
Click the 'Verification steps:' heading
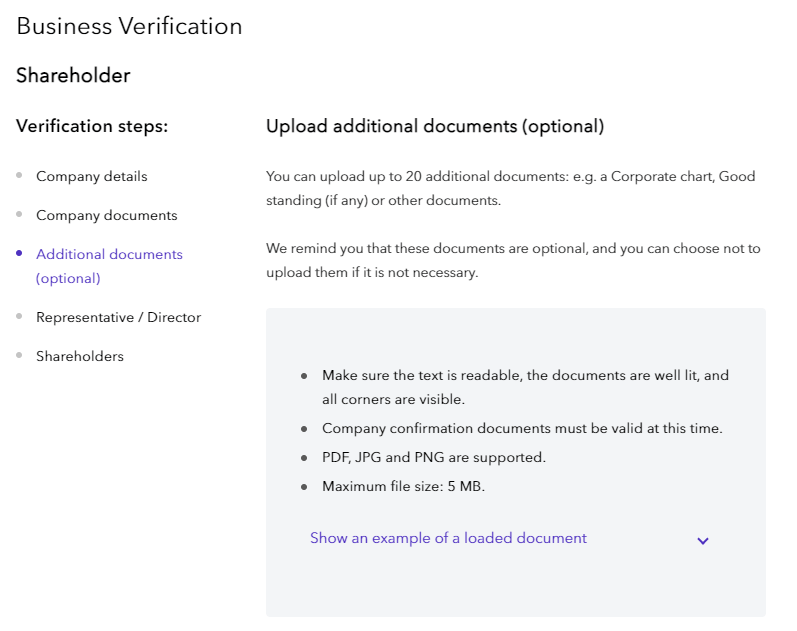coord(92,126)
